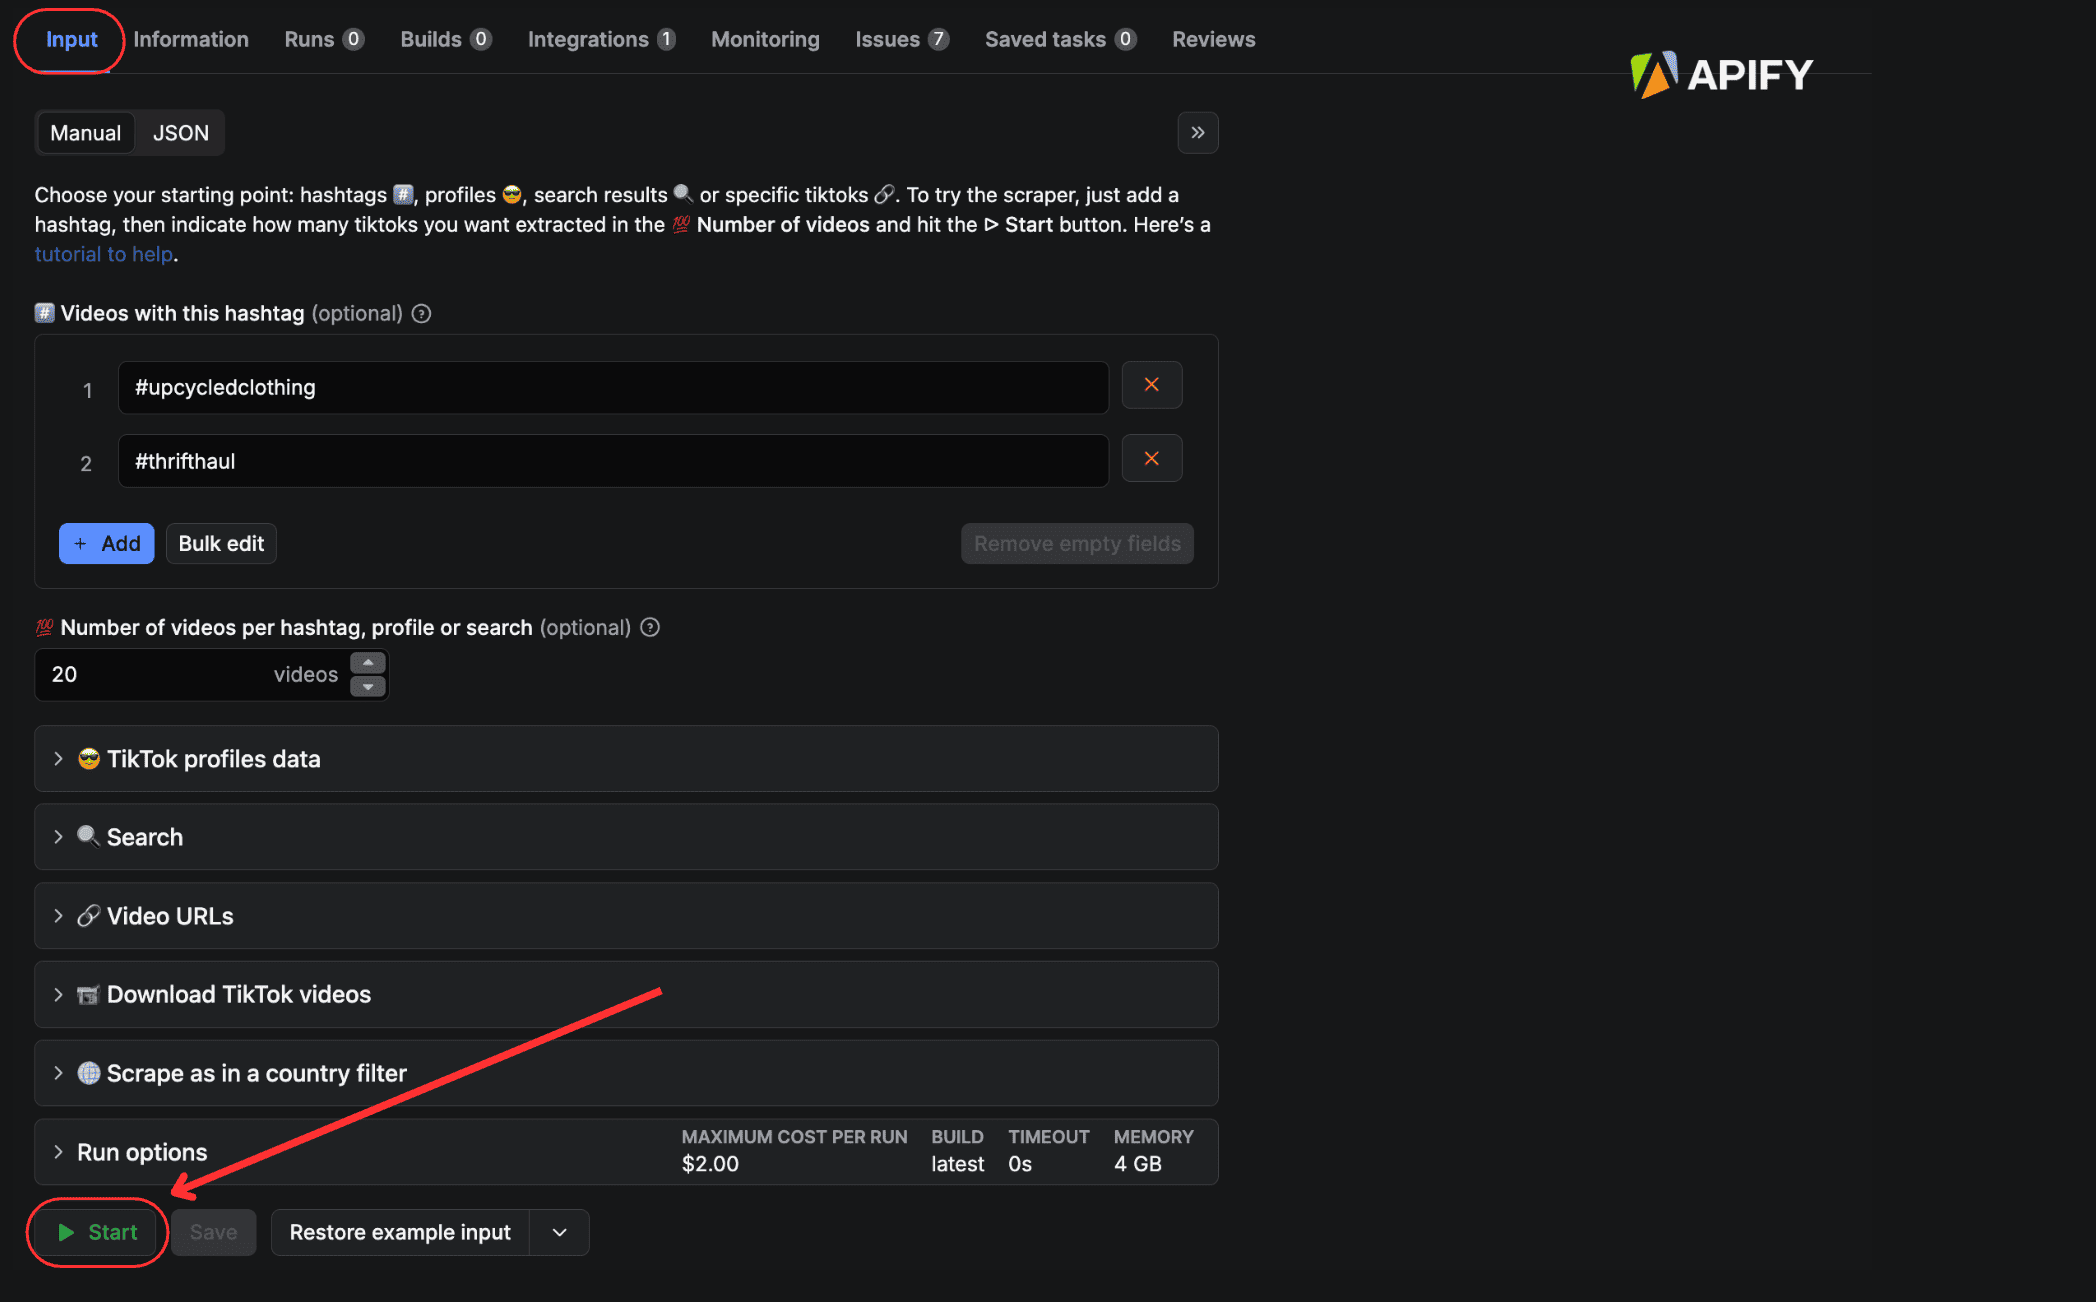This screenshot has width=2096, height=1302.
Task: Open number of videos help tooltip
Action: [650, 628]
